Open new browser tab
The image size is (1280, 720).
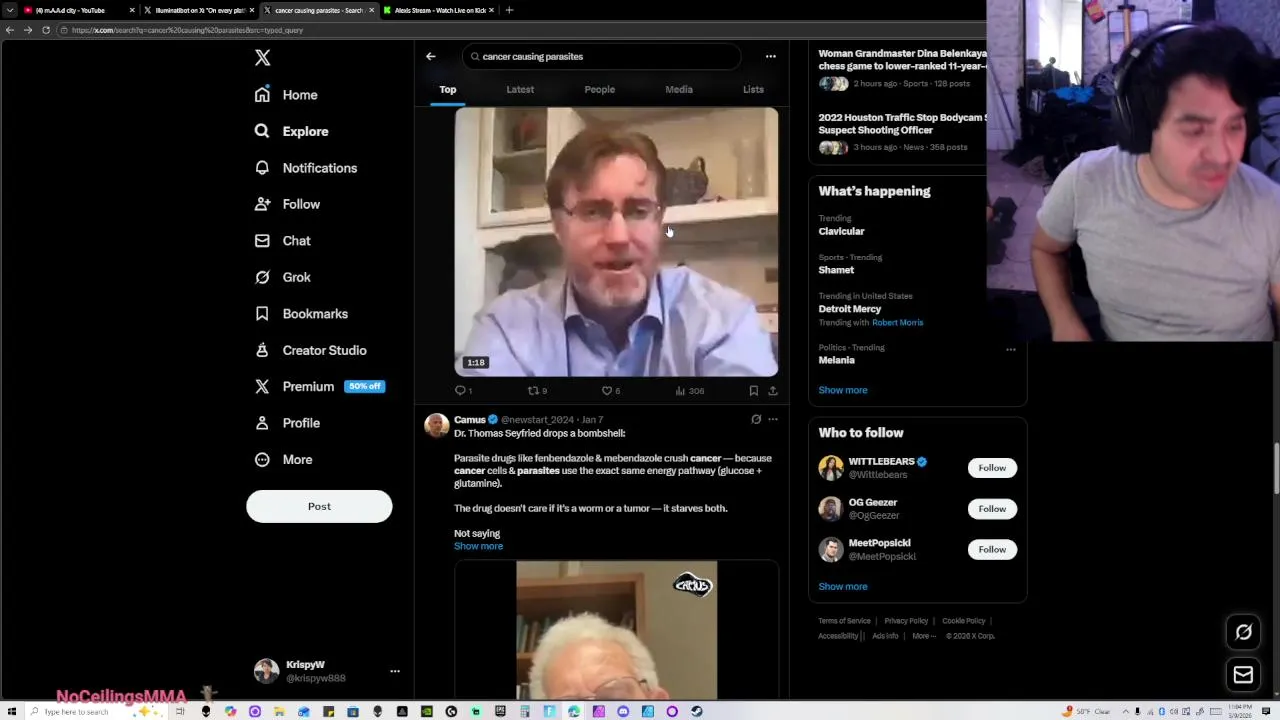tap(509, 10)
